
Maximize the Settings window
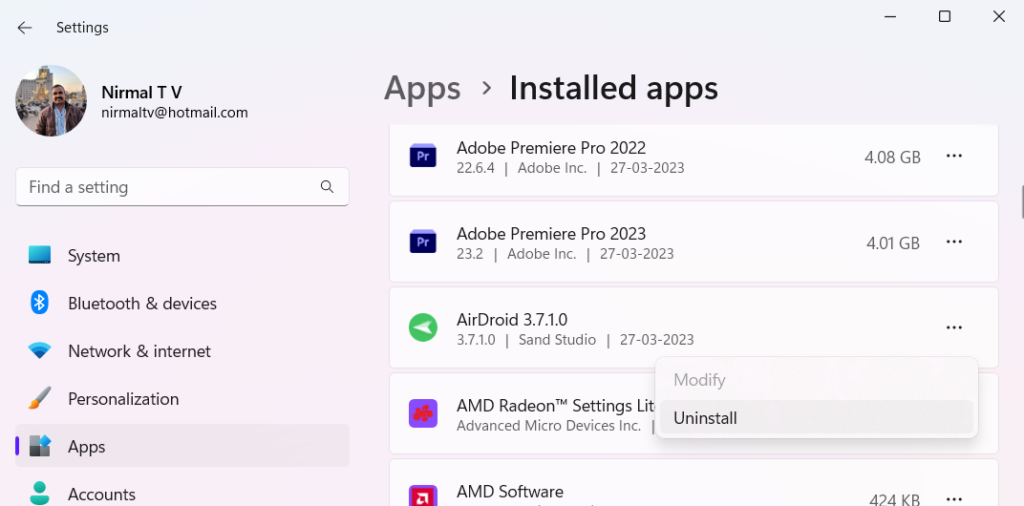(944, 16)
